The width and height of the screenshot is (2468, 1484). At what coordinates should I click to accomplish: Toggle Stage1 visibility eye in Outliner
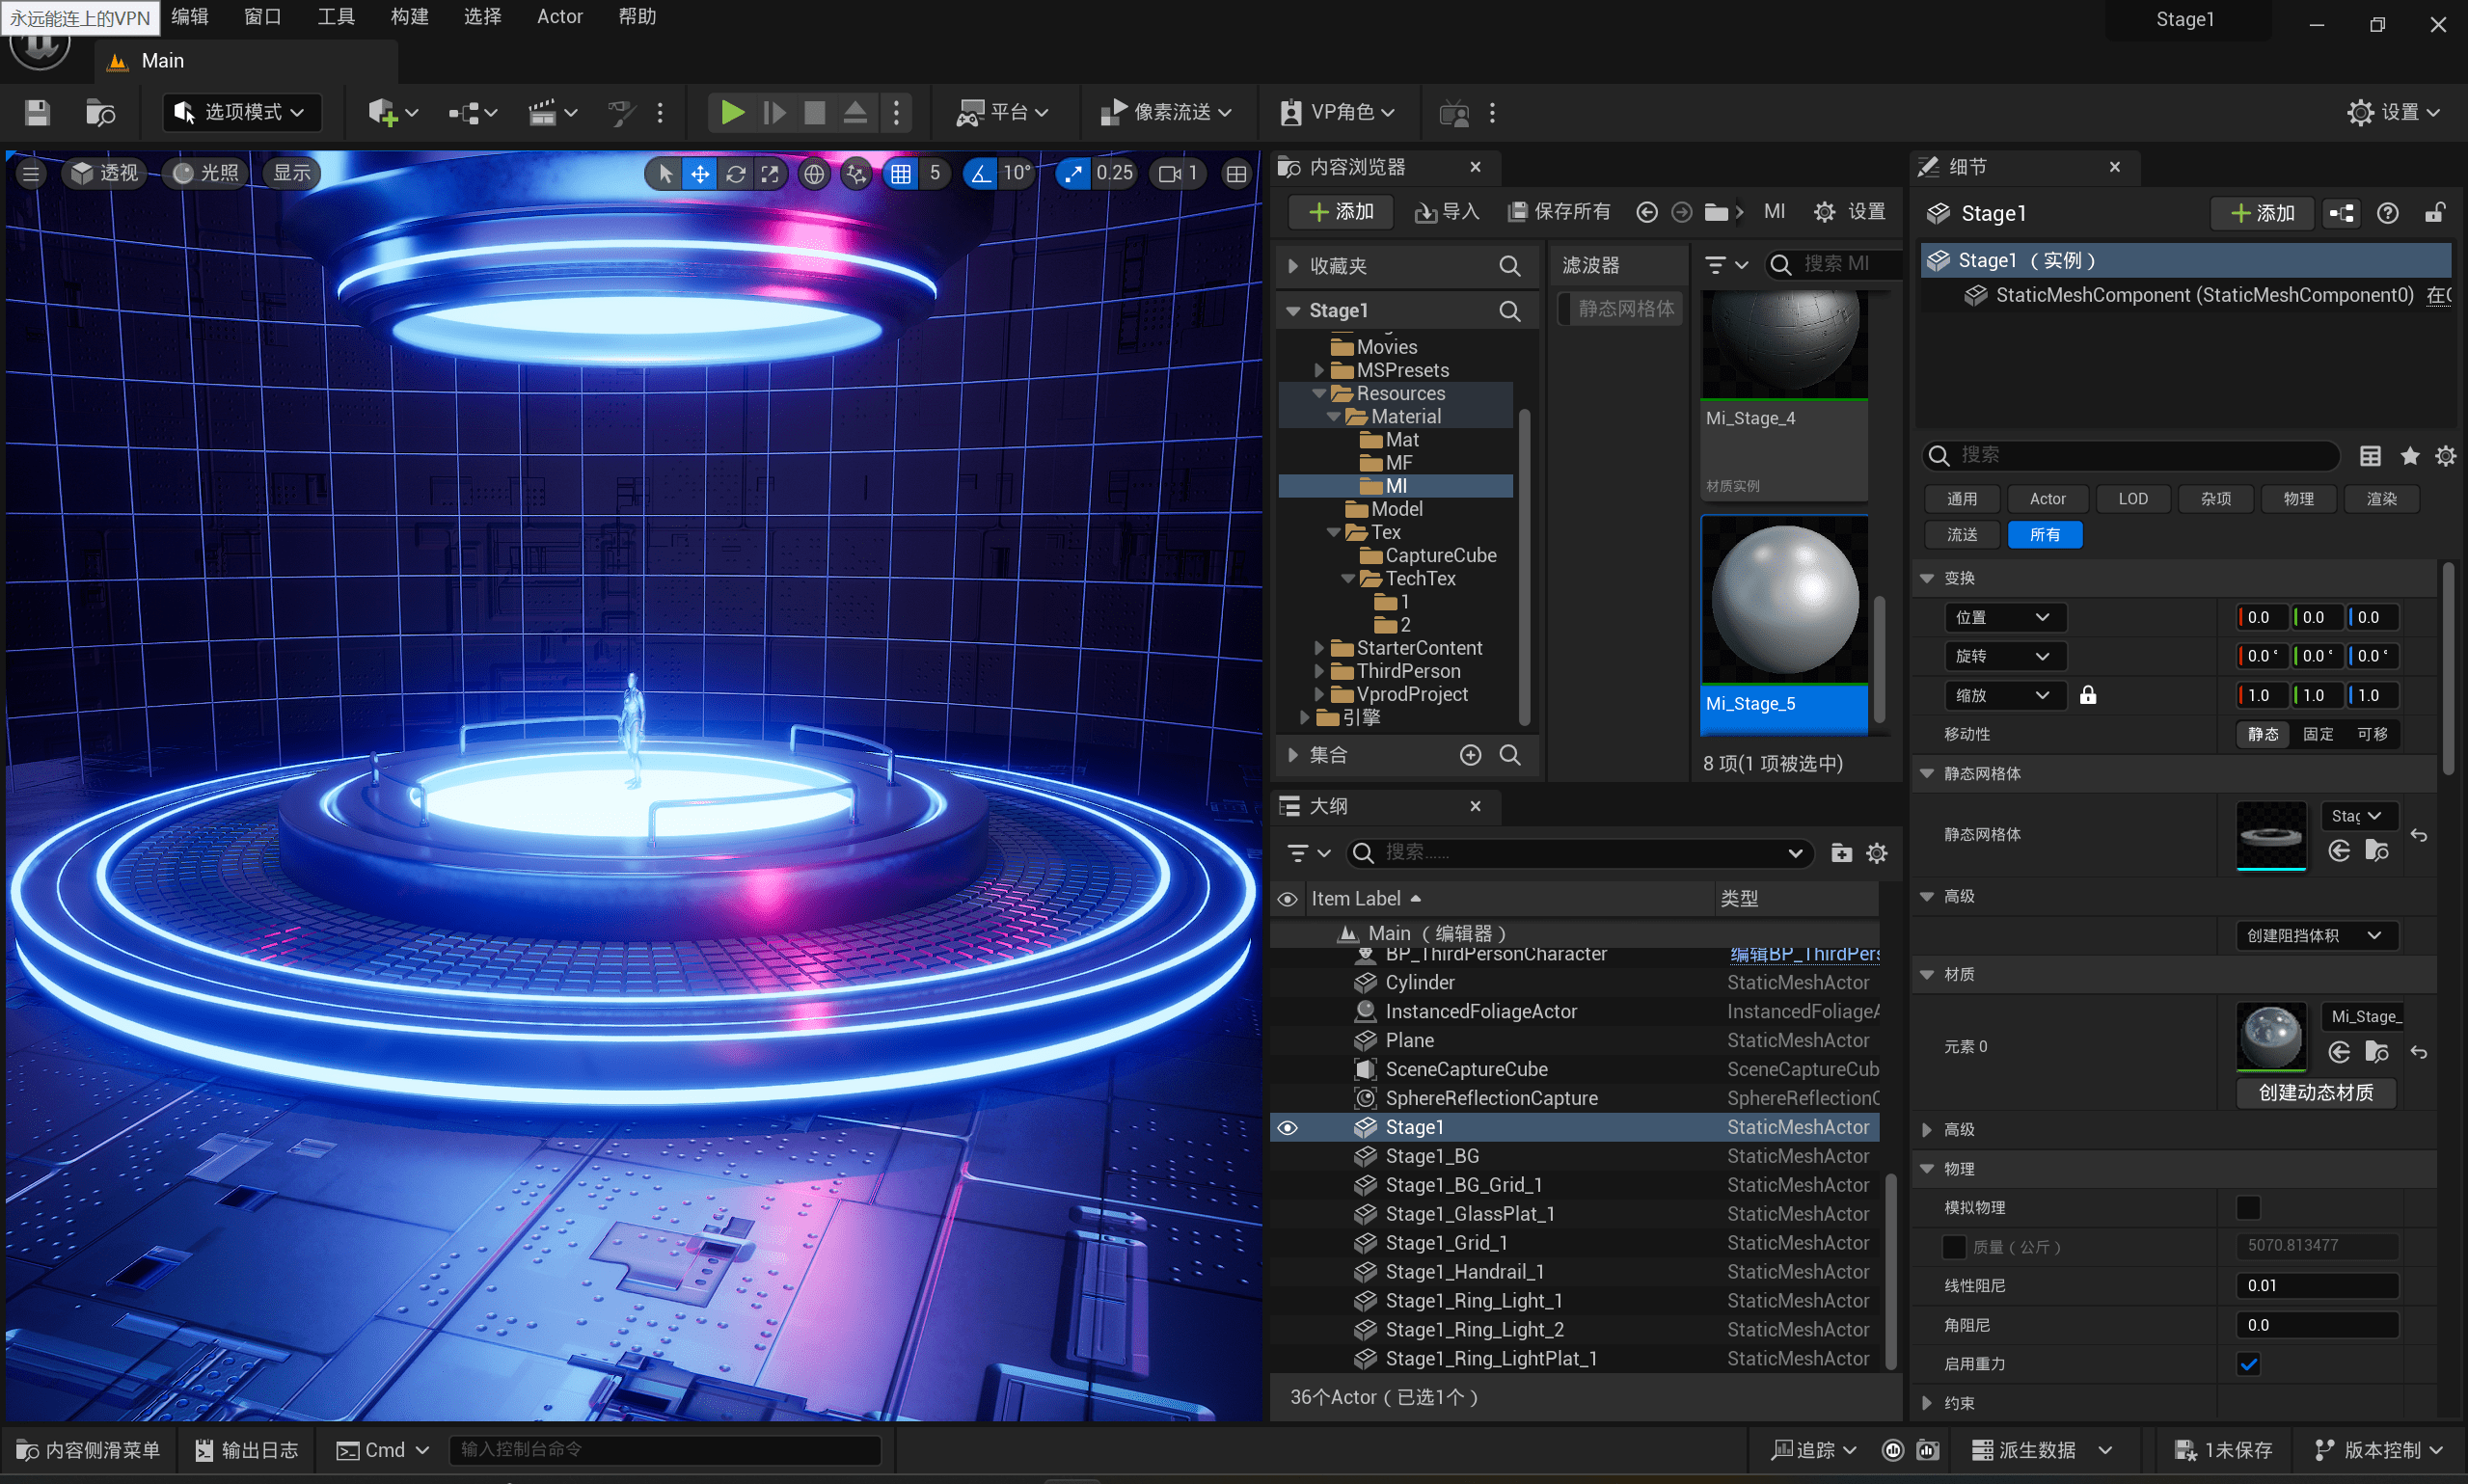(1288, 1127)
